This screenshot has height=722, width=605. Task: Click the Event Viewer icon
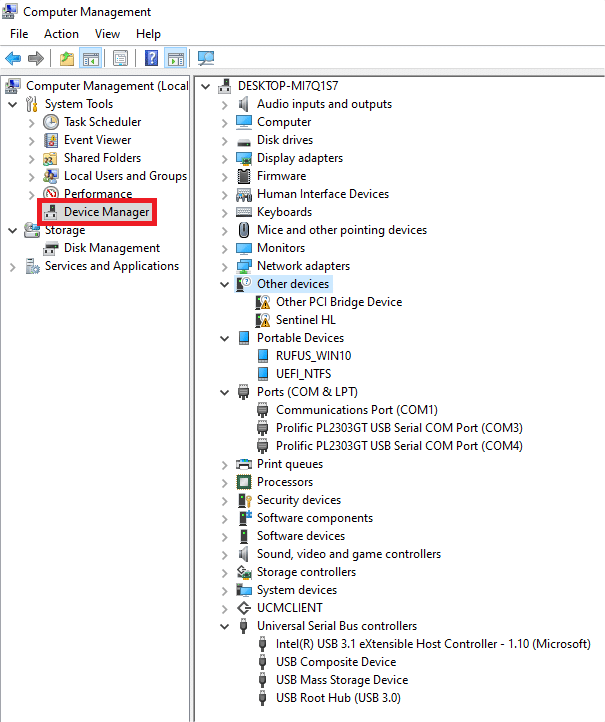pyautogui.click(x=51, y=140)
